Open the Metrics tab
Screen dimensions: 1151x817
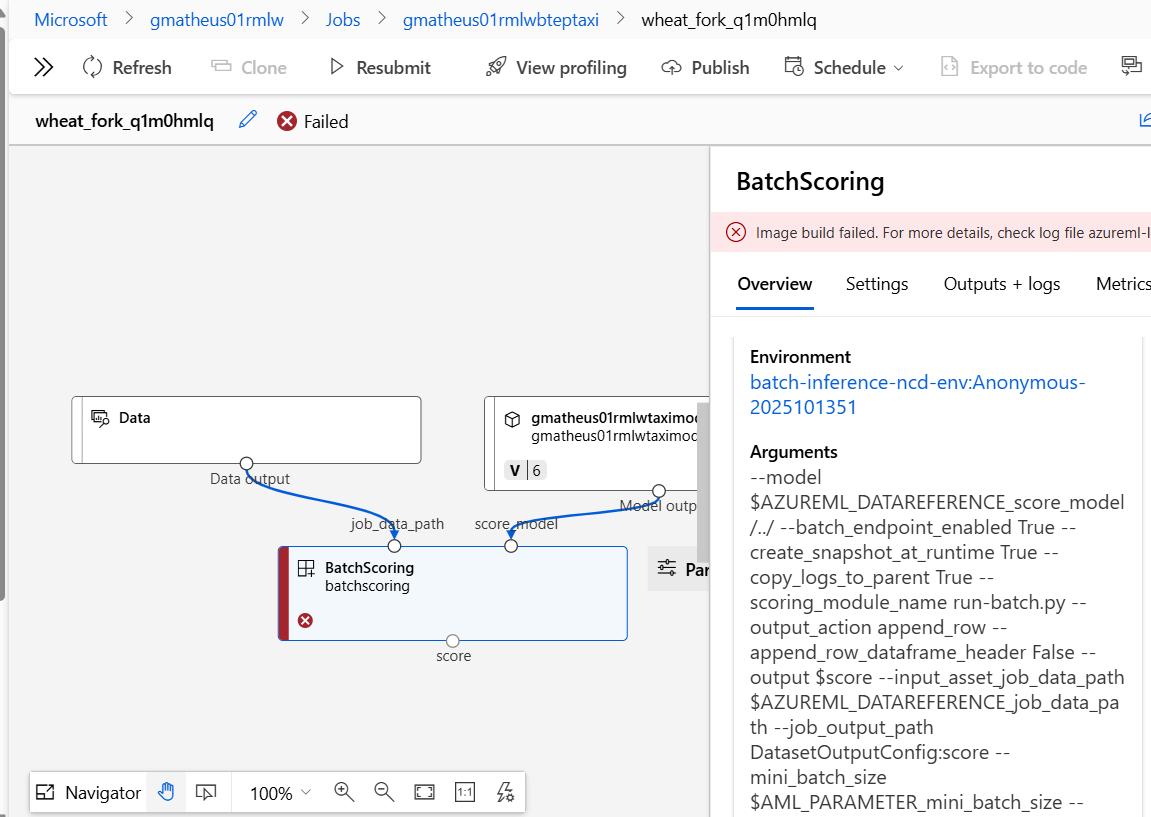pyautogui.click(x=1122, y=284)
